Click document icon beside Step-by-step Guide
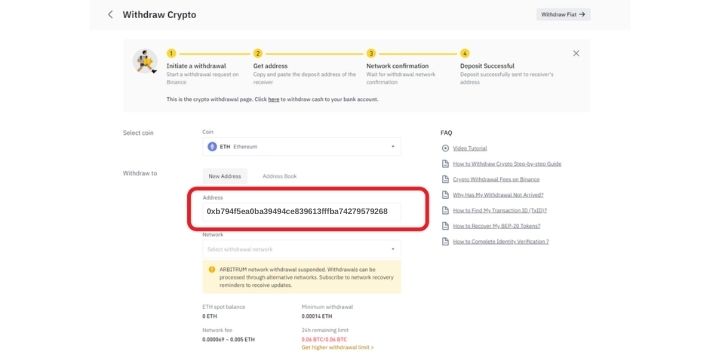 [x=444, y=164]
